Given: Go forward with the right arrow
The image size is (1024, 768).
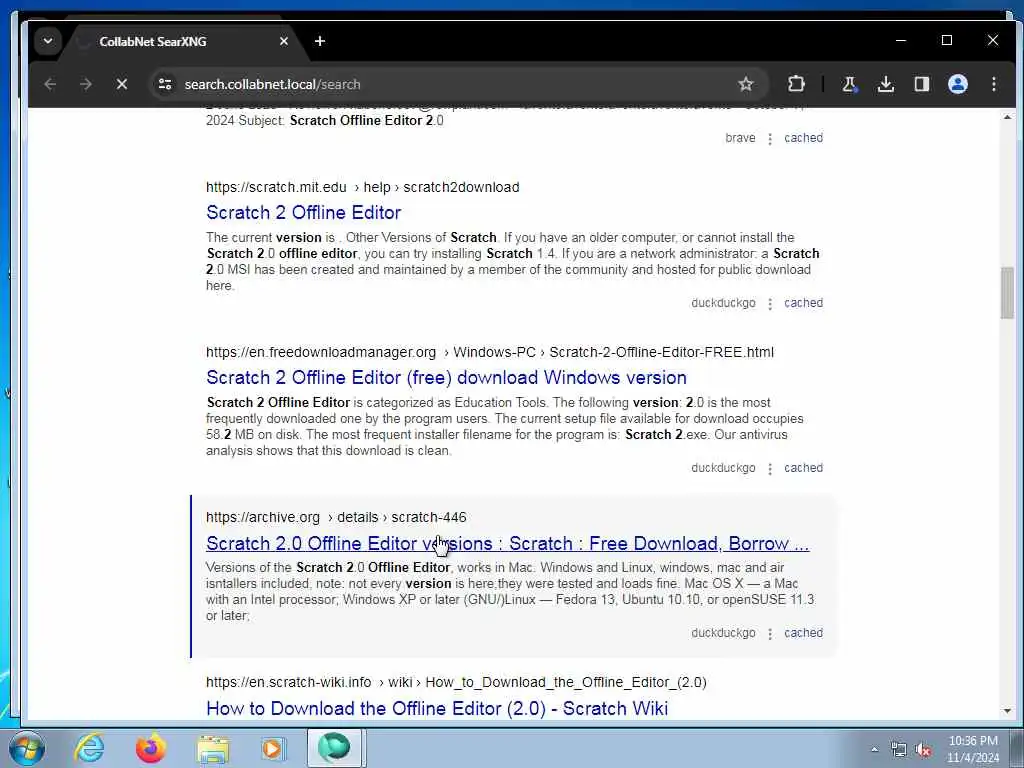Looking at the screenshot, I should pyautogui.click(x=86, y=84).
